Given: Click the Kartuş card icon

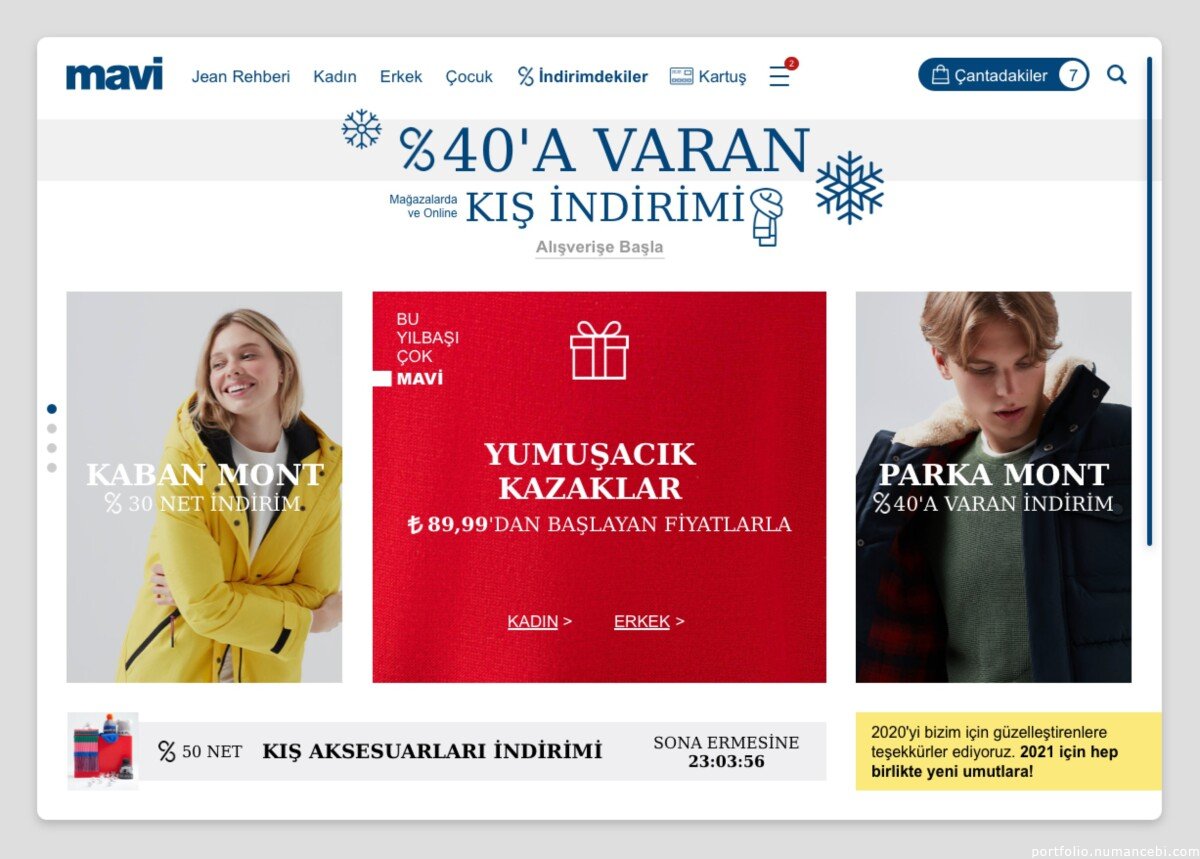Looking at the screenshot, I should click(x=681, y=76).
